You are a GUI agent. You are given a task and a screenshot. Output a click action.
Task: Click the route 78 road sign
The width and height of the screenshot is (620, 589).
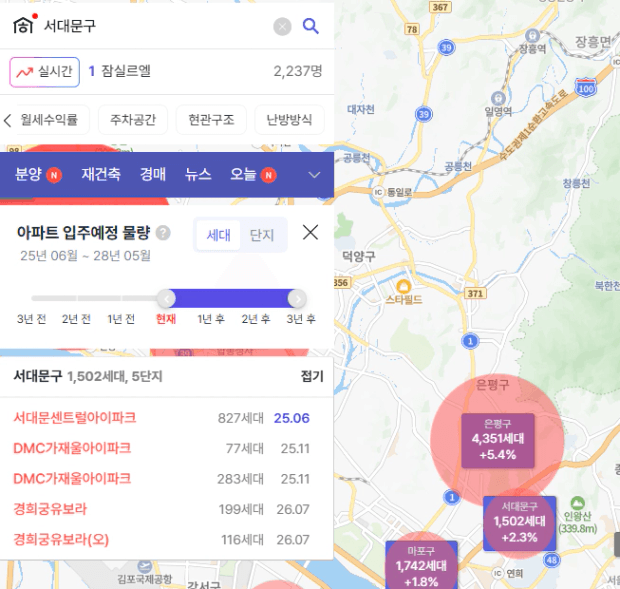pyautogui.click(x=412, y=29)
